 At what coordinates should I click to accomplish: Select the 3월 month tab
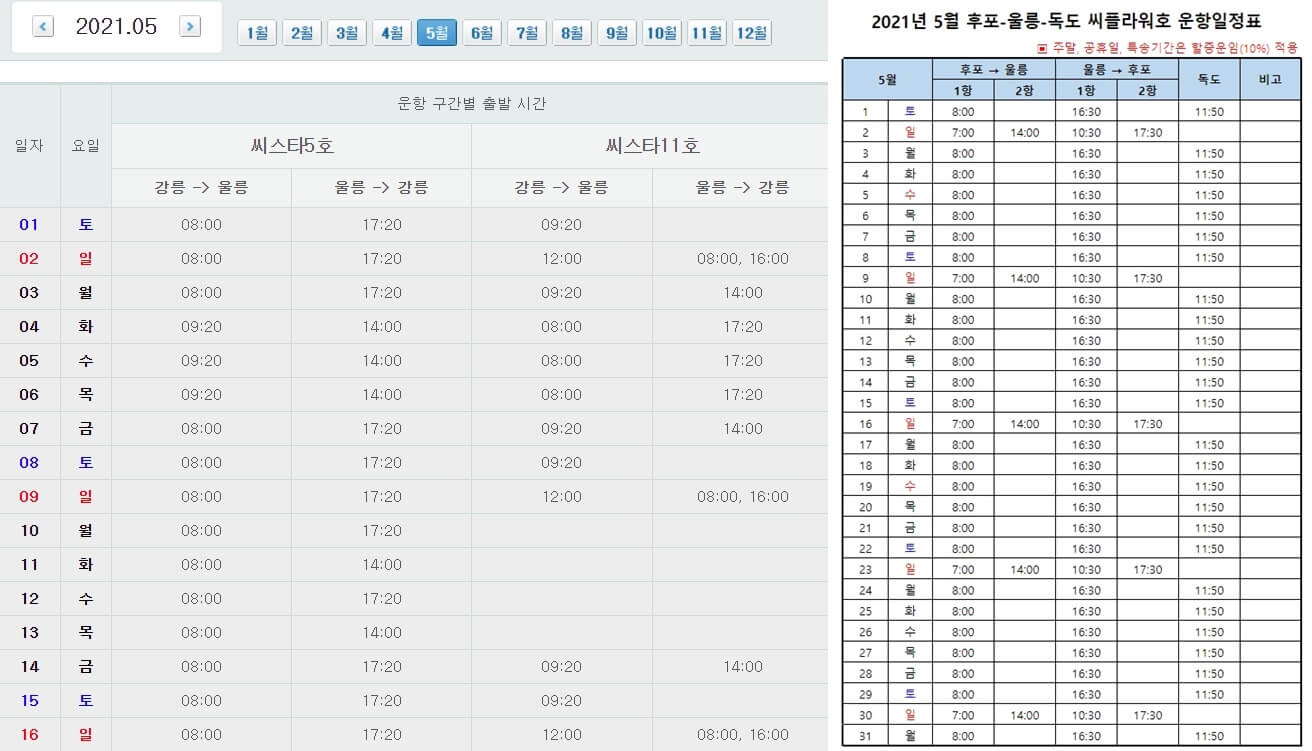[347, 33]
